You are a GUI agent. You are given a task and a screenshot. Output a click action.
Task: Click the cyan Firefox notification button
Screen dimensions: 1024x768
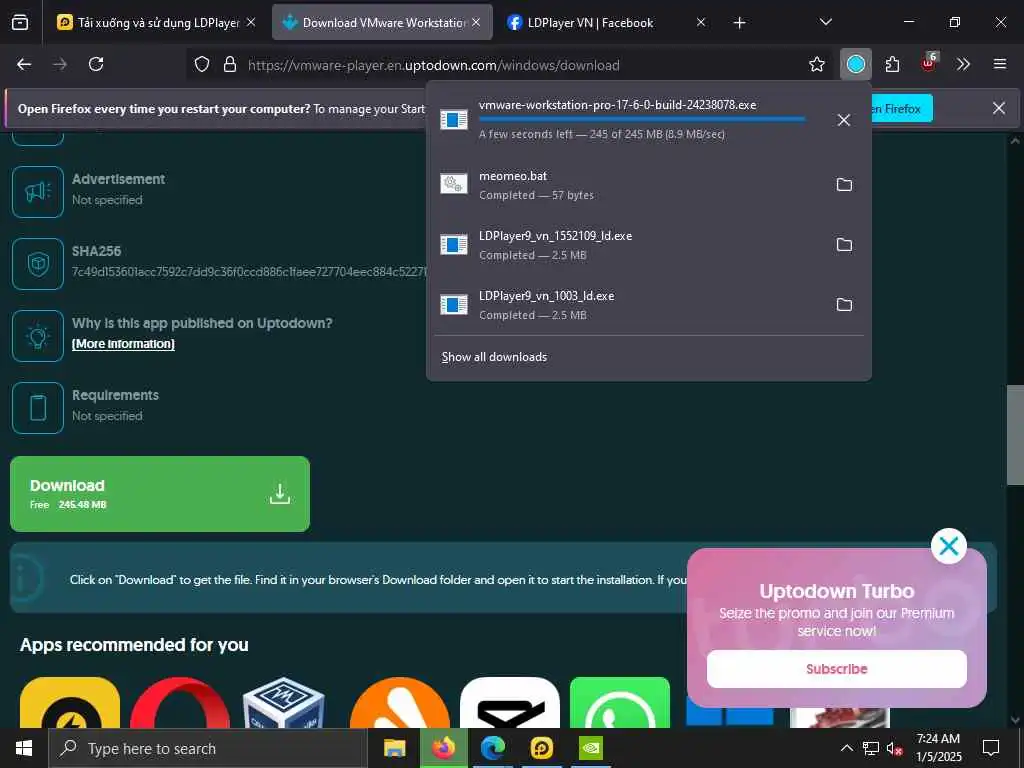click(x=902, y=108)
